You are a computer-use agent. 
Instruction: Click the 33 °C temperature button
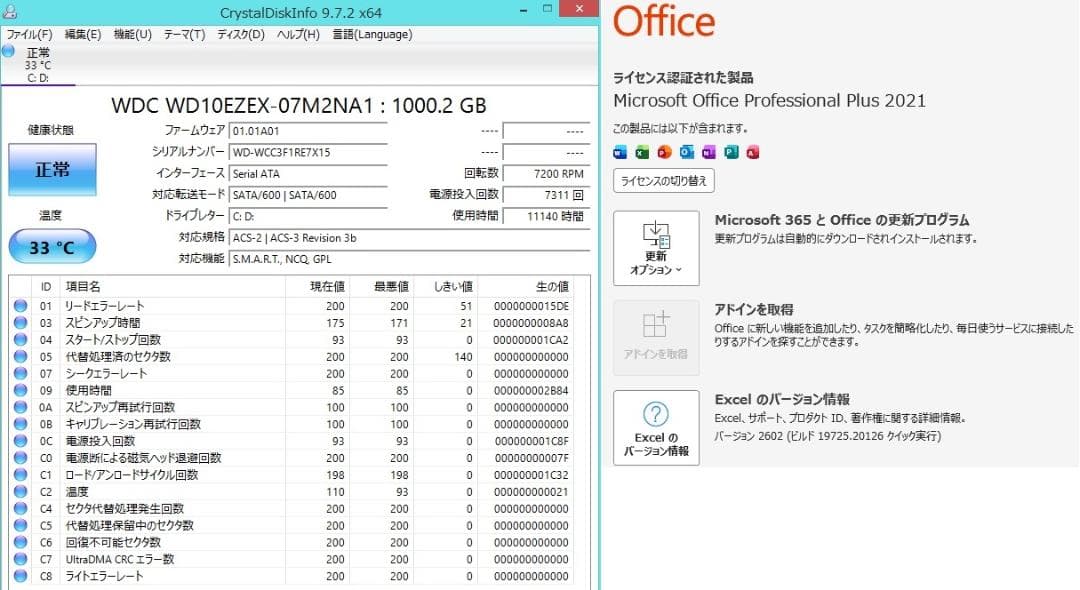pos(52,247)
